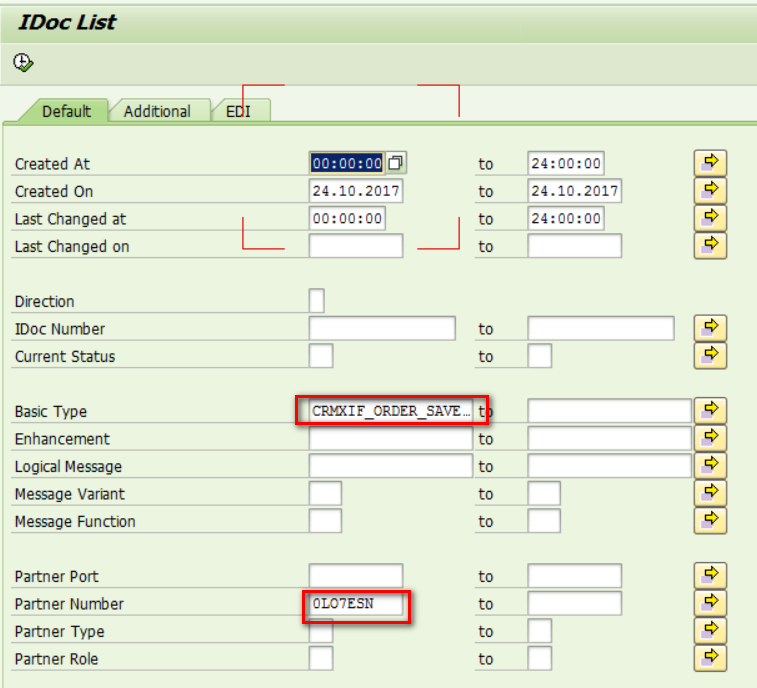Image resolution: width=757 pixels, height=688 pixels.
Task: Click the Partner Port from field
Action: click(x=356, y=576)
